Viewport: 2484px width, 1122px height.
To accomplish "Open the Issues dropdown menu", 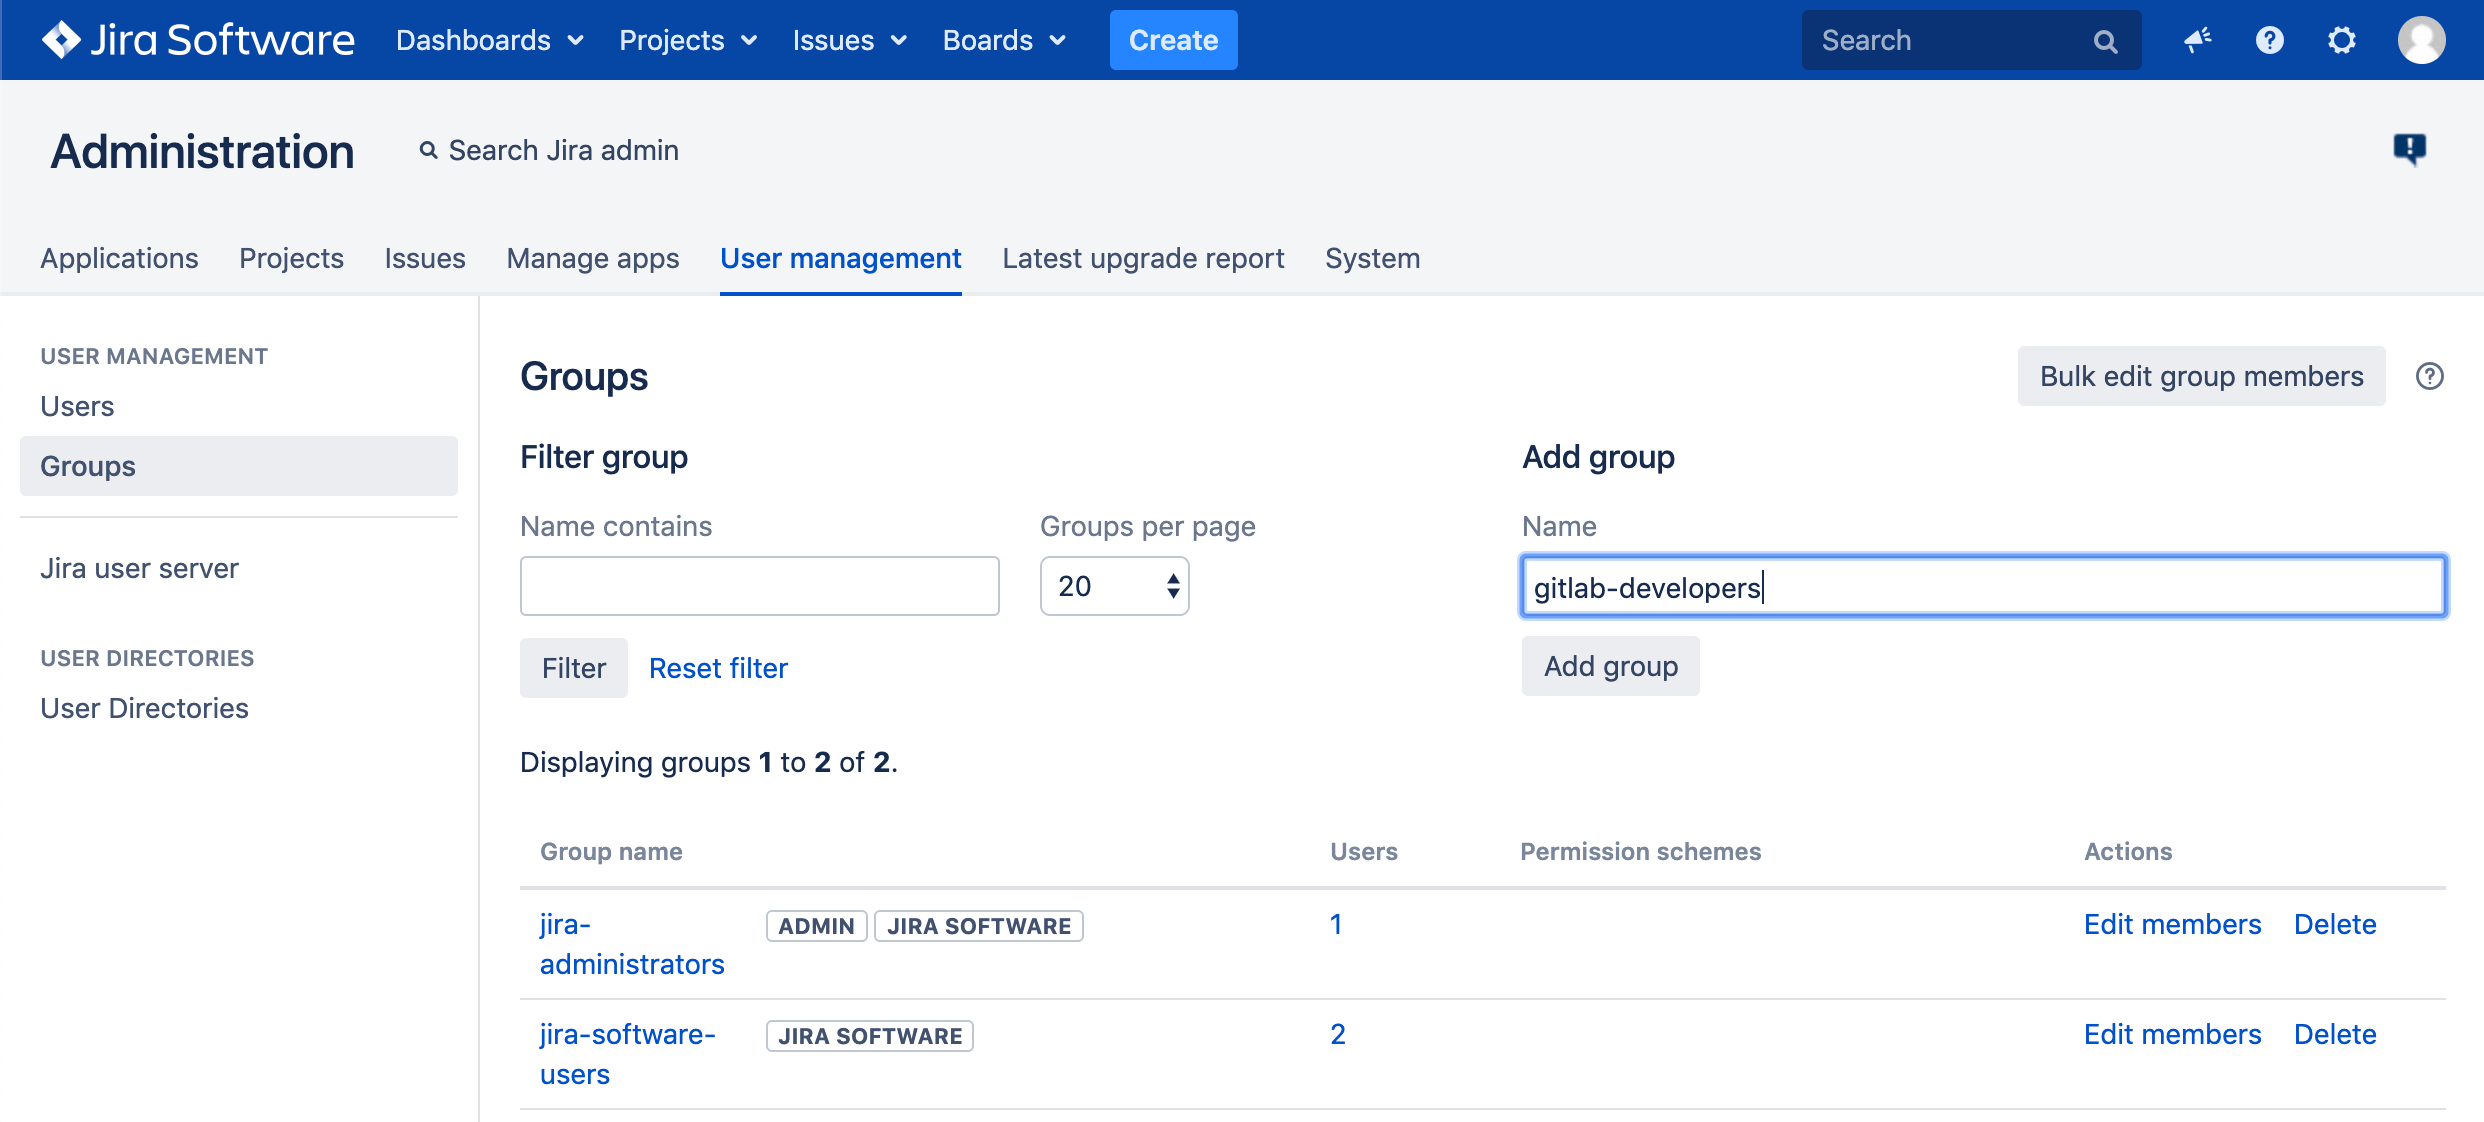I will tap(849, 40).
